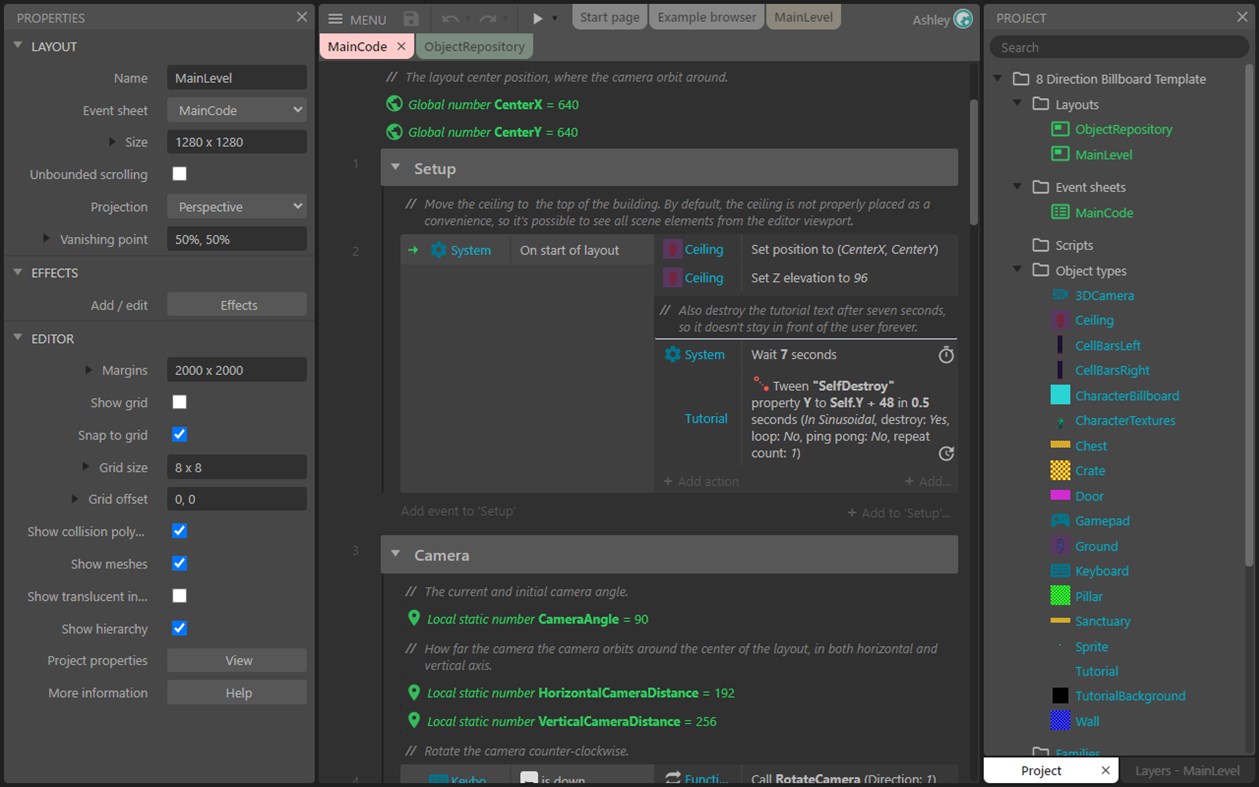
Task: Disable Snap to grid checkbox
Action: (179, 435)
